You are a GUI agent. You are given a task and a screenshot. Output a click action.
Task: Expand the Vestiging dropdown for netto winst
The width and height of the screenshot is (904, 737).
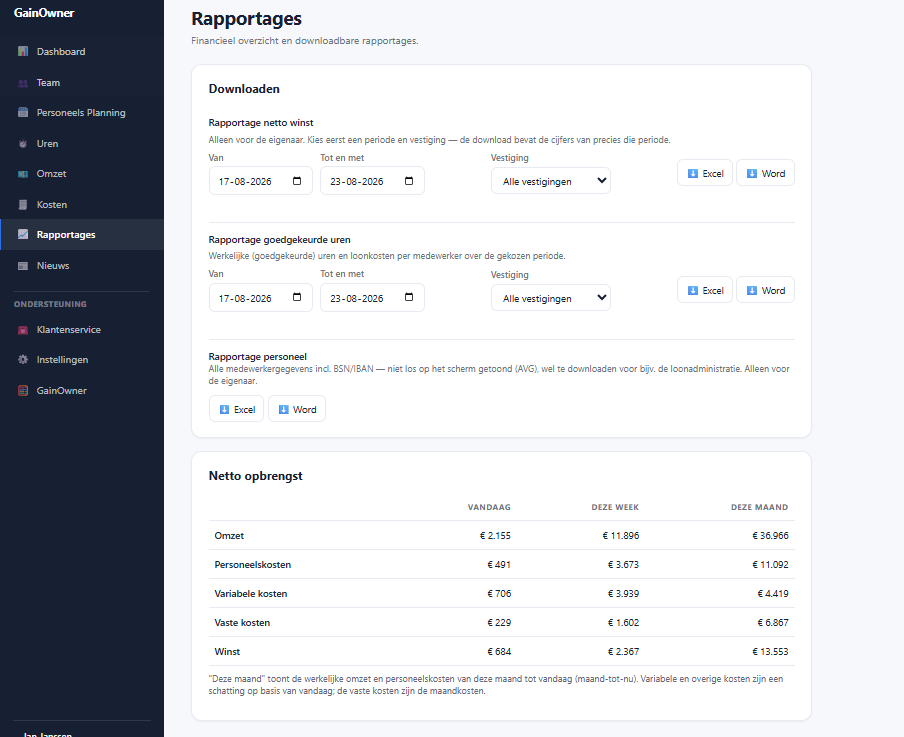[x=551, y=181]
